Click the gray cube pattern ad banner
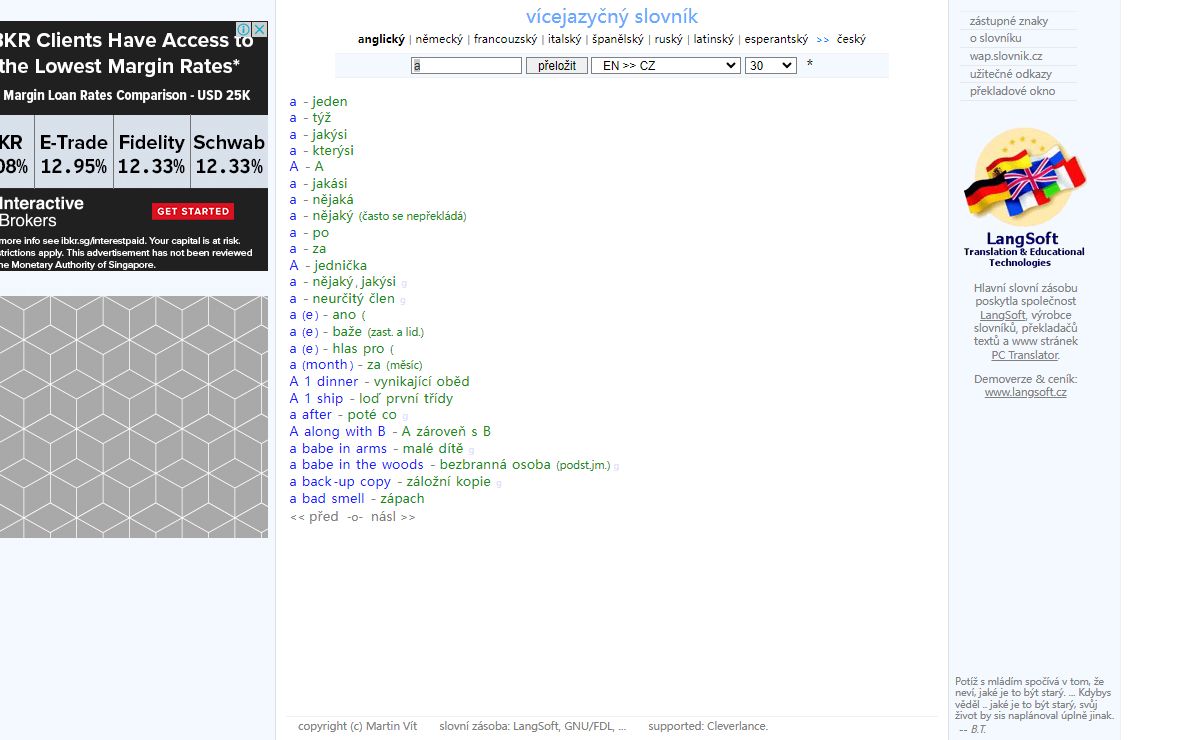Image resolution: width=1200 pixels, height=740 pixels. pos(134,416)
